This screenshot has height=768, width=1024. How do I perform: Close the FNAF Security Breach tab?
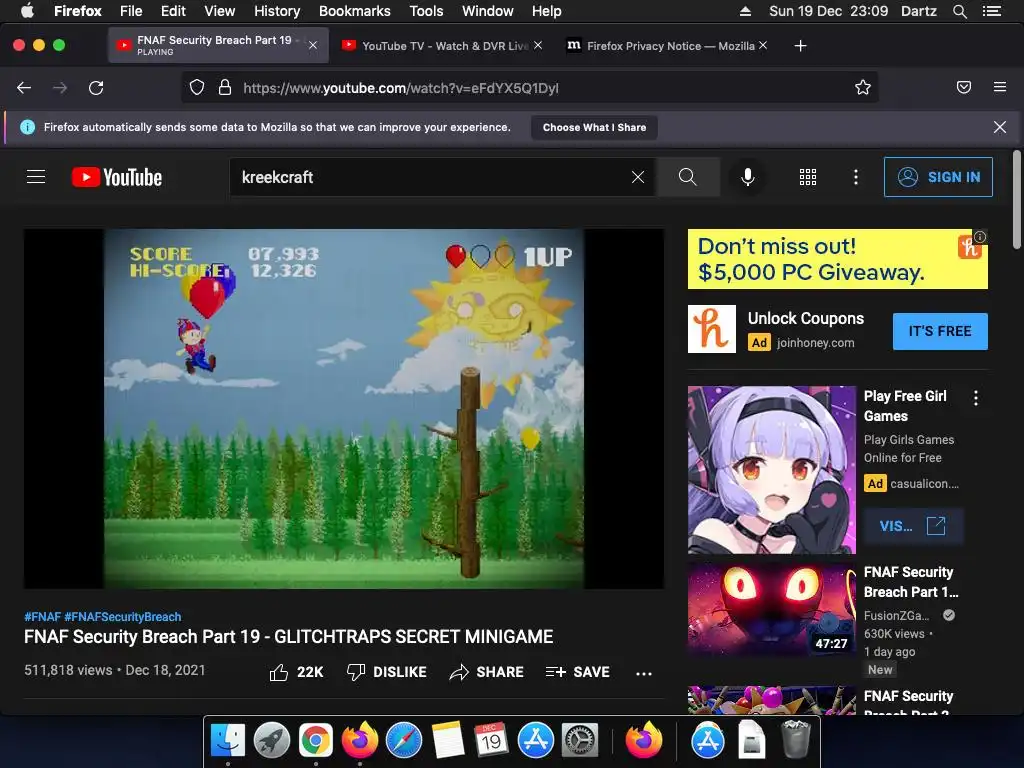coord(313,45)
